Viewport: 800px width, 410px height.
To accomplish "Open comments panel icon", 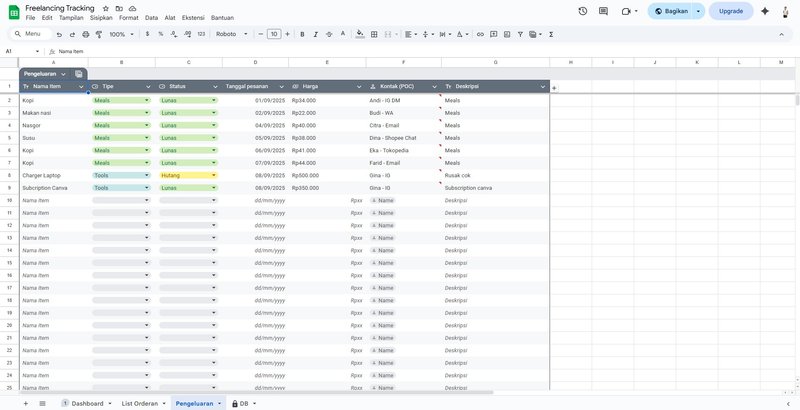I will 603,11.
